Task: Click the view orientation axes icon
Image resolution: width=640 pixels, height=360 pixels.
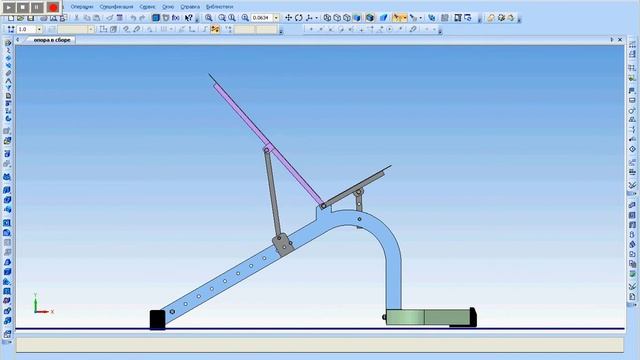Action: (x=309, y=18)
